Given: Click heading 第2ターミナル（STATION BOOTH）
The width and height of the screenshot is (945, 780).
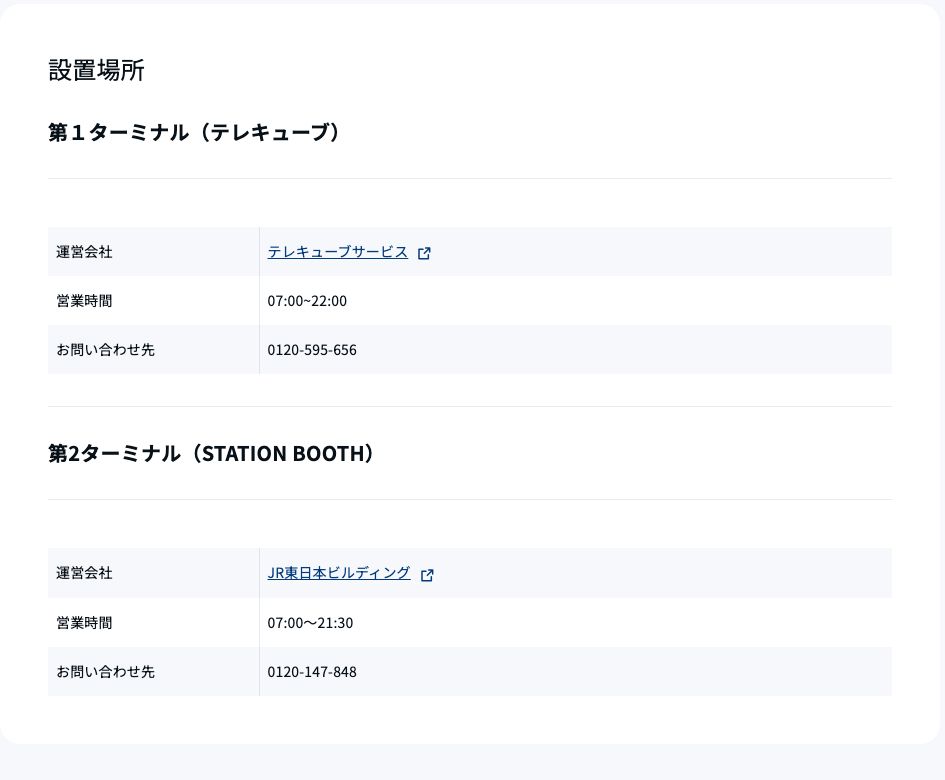Looking at the screenshot, I should (211, 453).
